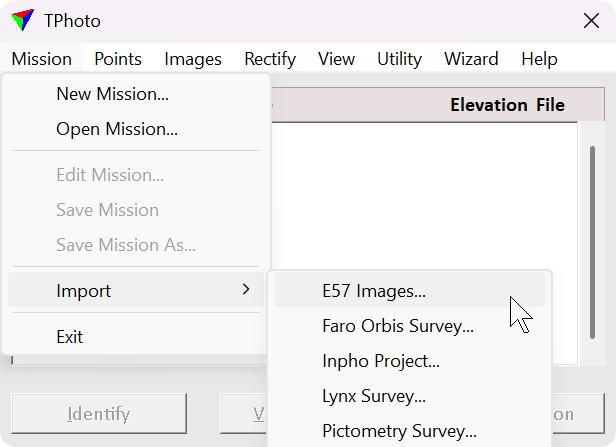Open the Rectify menu

[270, 59]
